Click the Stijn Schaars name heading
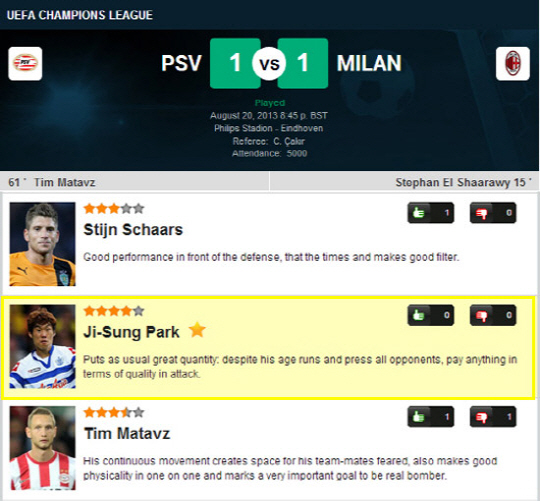The image size is (540, 501). point(133,230)
